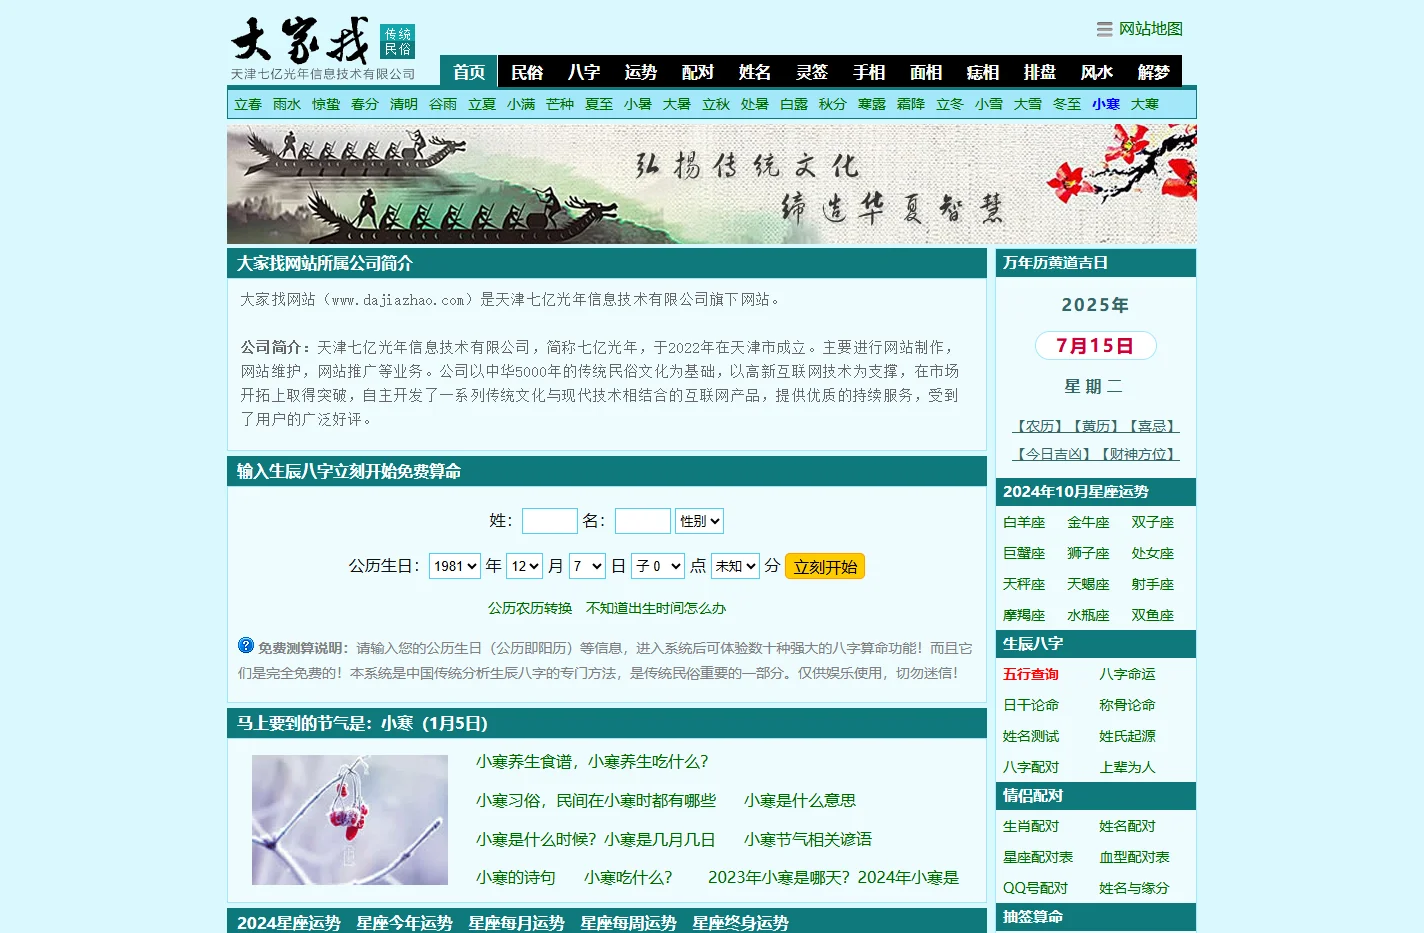Open the 白羊座 horoscope link
Screen dimensions: 1424x933
tap(1023, 522)
